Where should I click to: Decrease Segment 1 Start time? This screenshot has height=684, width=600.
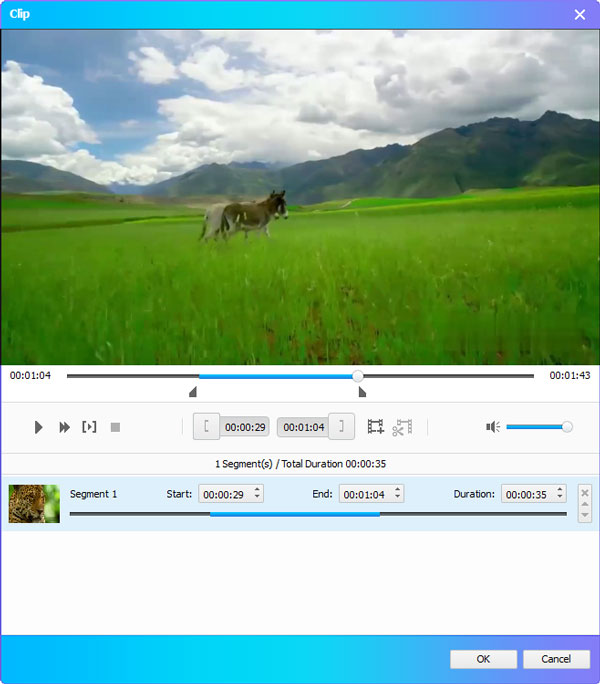point(257,498)
